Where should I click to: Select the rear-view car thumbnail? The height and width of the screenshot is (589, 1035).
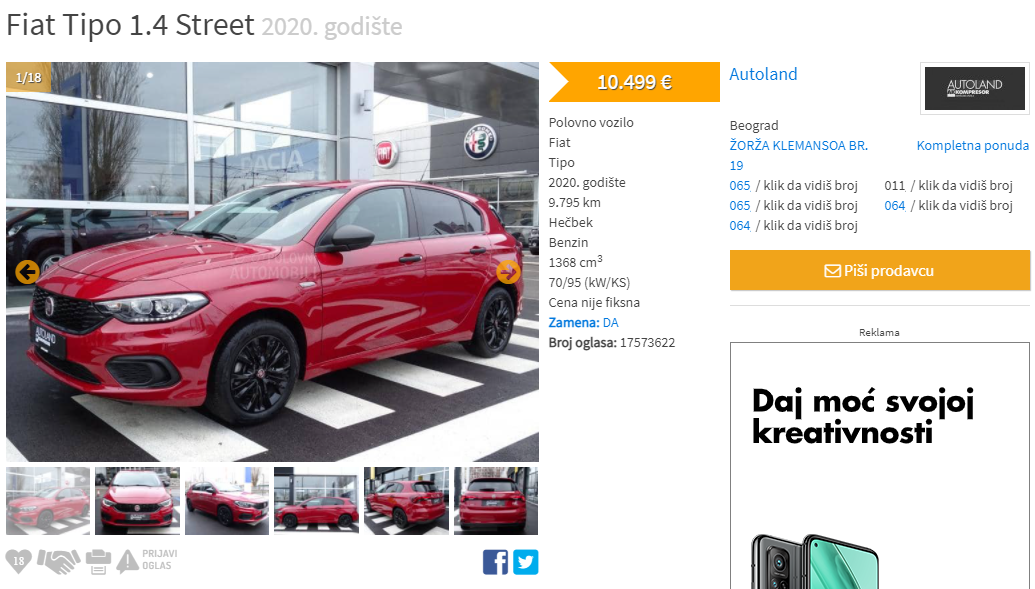496,501
